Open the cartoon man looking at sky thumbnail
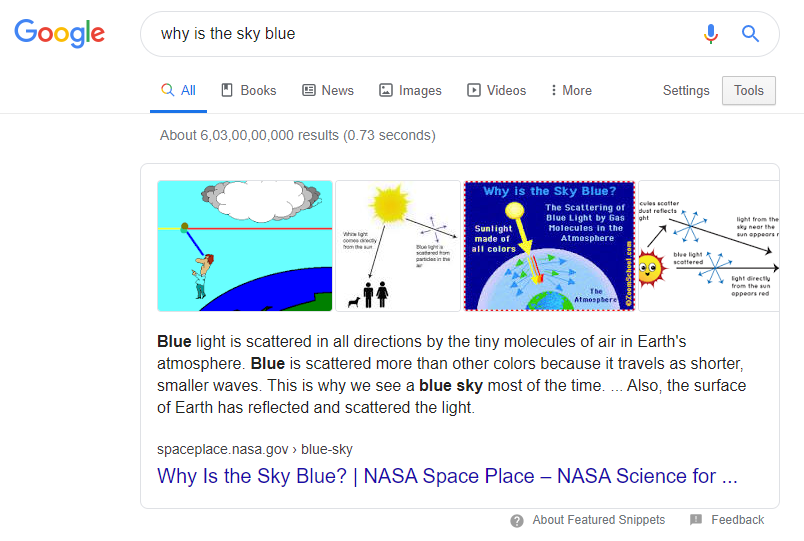The image size is (804, 541). [245, 246]
